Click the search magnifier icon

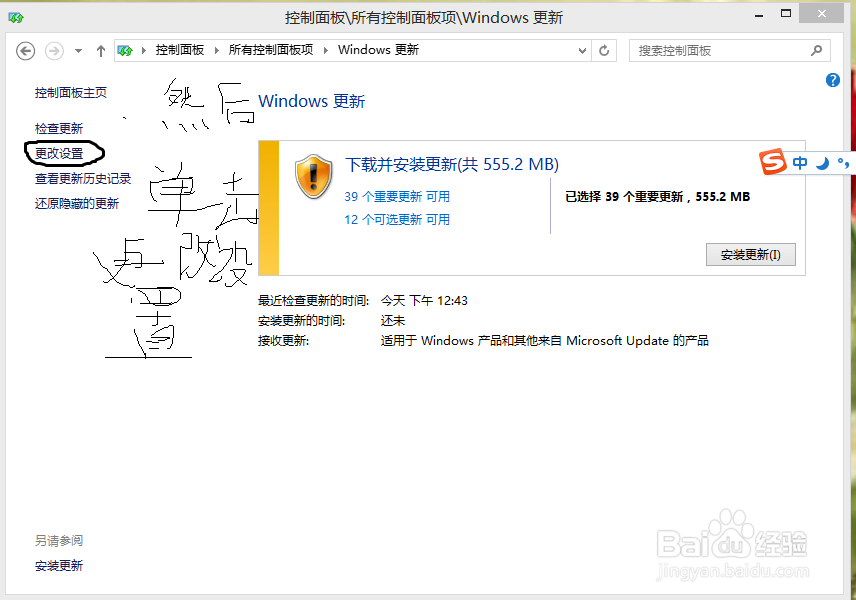[816, 50]
